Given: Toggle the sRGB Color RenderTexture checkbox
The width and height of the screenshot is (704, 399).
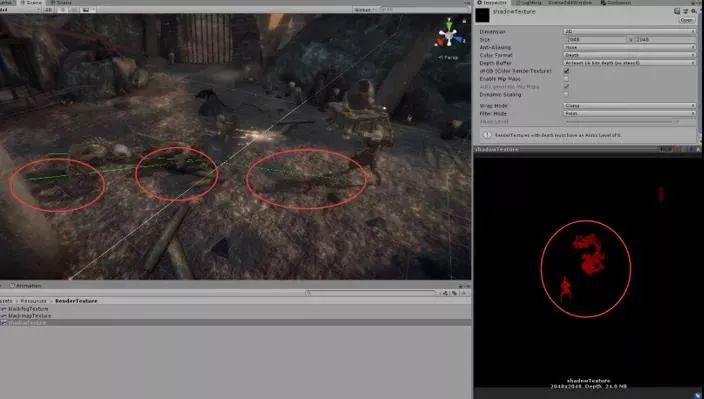Looking at the screenshot, I should (566, 71).
